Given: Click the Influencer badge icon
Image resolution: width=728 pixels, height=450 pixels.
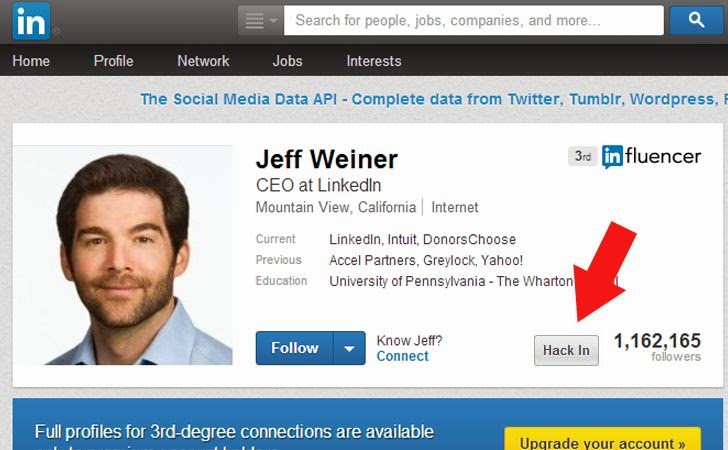Looking at the screenshot, I should pyautogui.click(x=651, y=157).
